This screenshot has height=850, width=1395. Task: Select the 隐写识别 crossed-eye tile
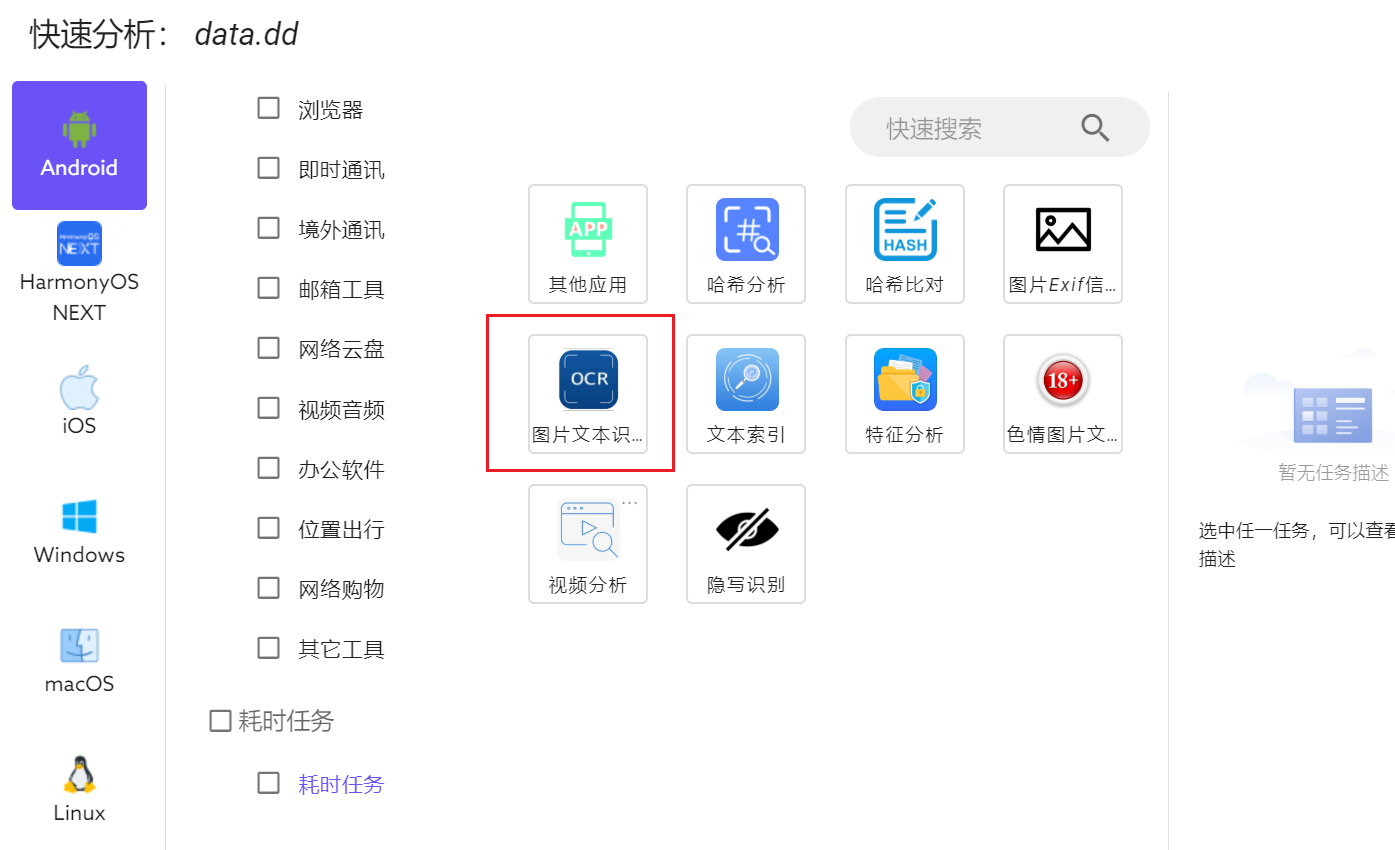(x=746, y=544)
